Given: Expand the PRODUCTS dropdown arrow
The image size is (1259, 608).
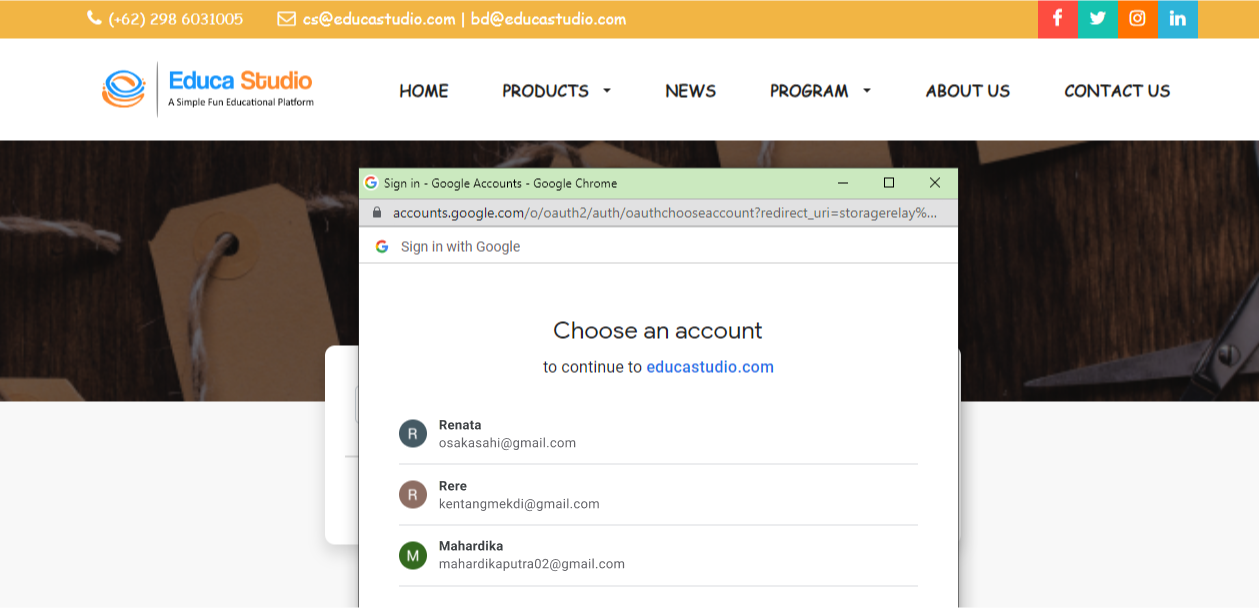Looking at the screenshot, I should [x=606, y=91].
